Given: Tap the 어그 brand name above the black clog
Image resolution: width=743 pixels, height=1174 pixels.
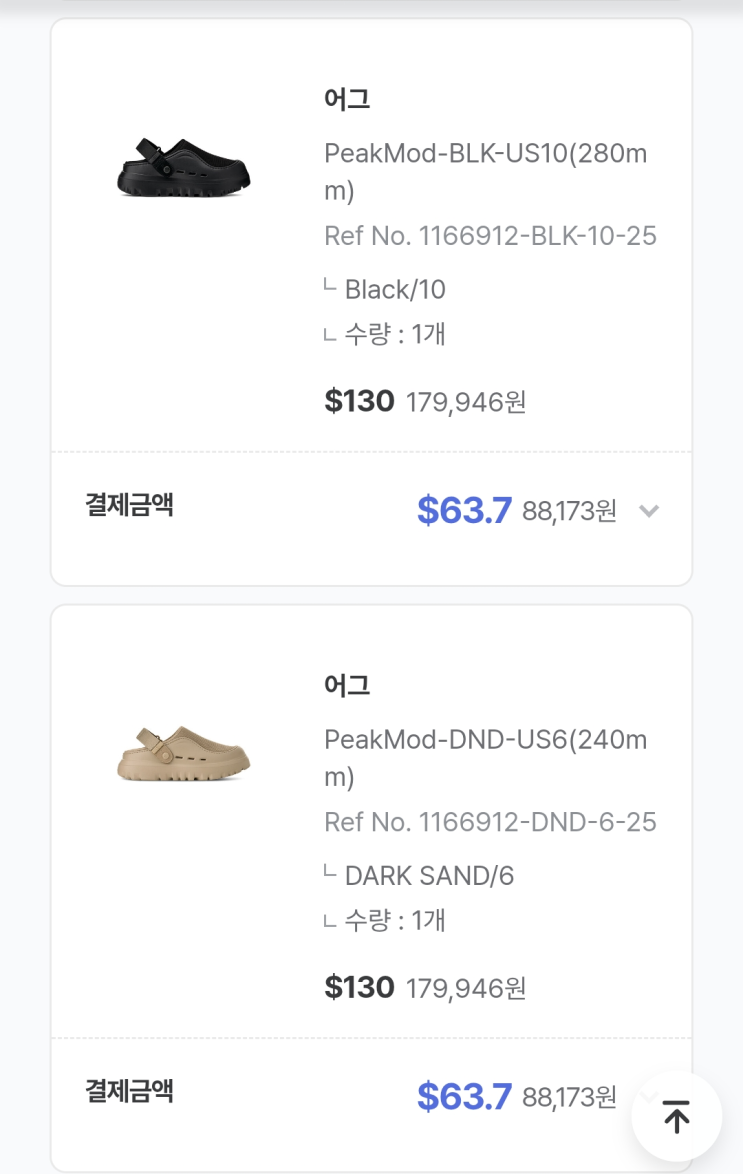Looking at the screenshot, I should coord(347,100).
